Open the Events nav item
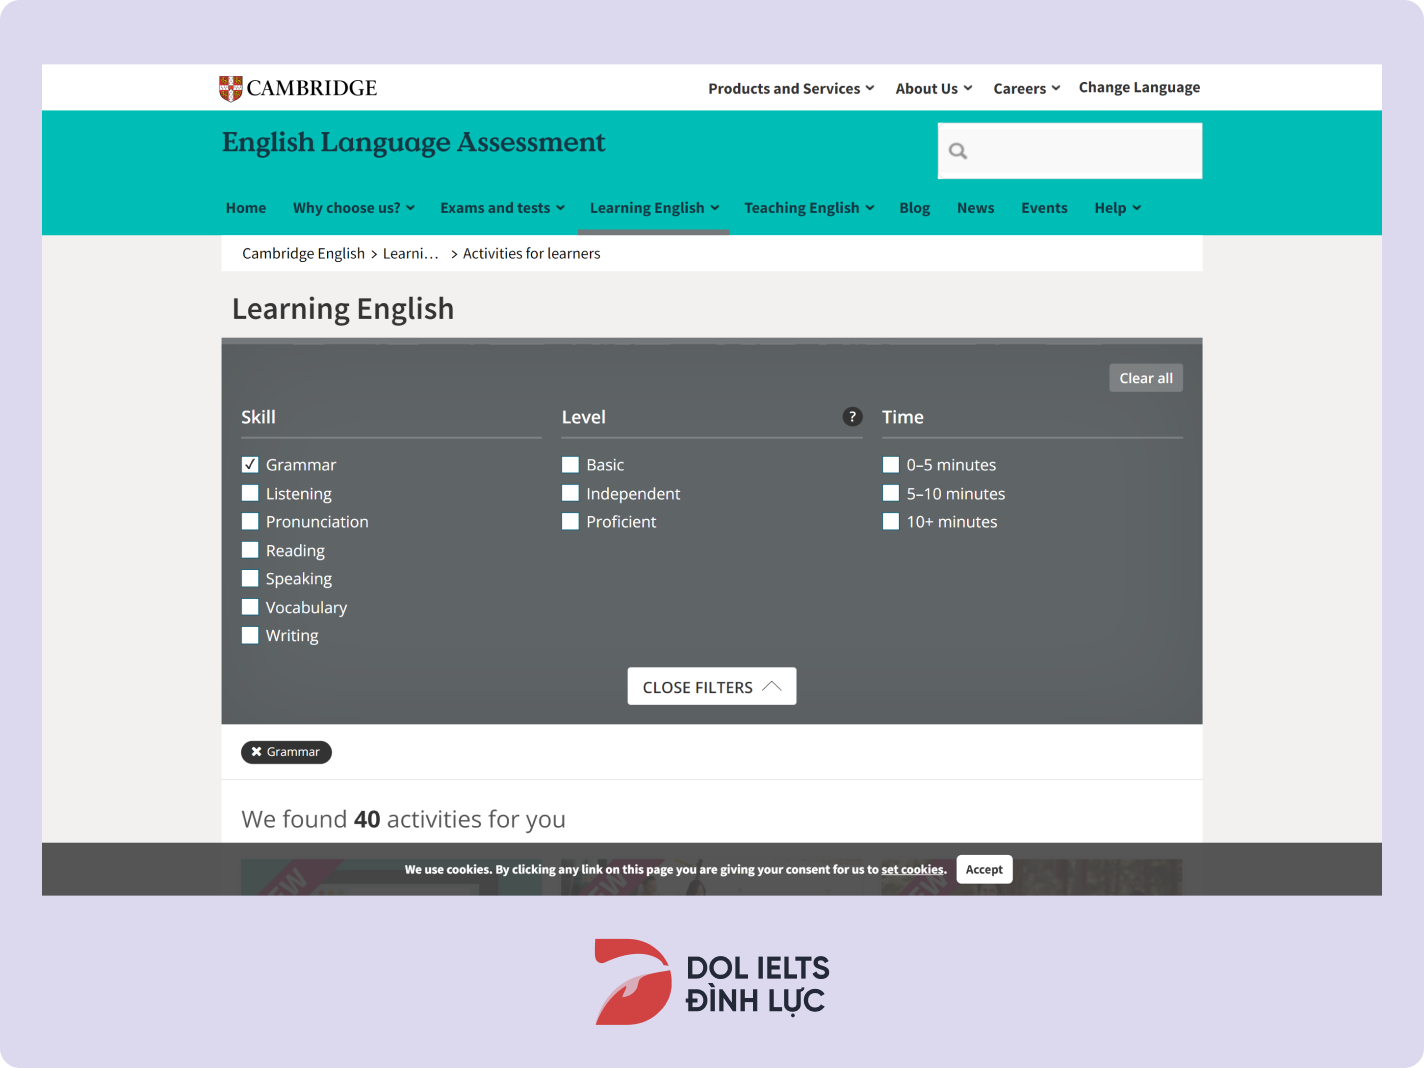The width and height of the screenshot is (1424, 1068). (x=1044, y=208)
